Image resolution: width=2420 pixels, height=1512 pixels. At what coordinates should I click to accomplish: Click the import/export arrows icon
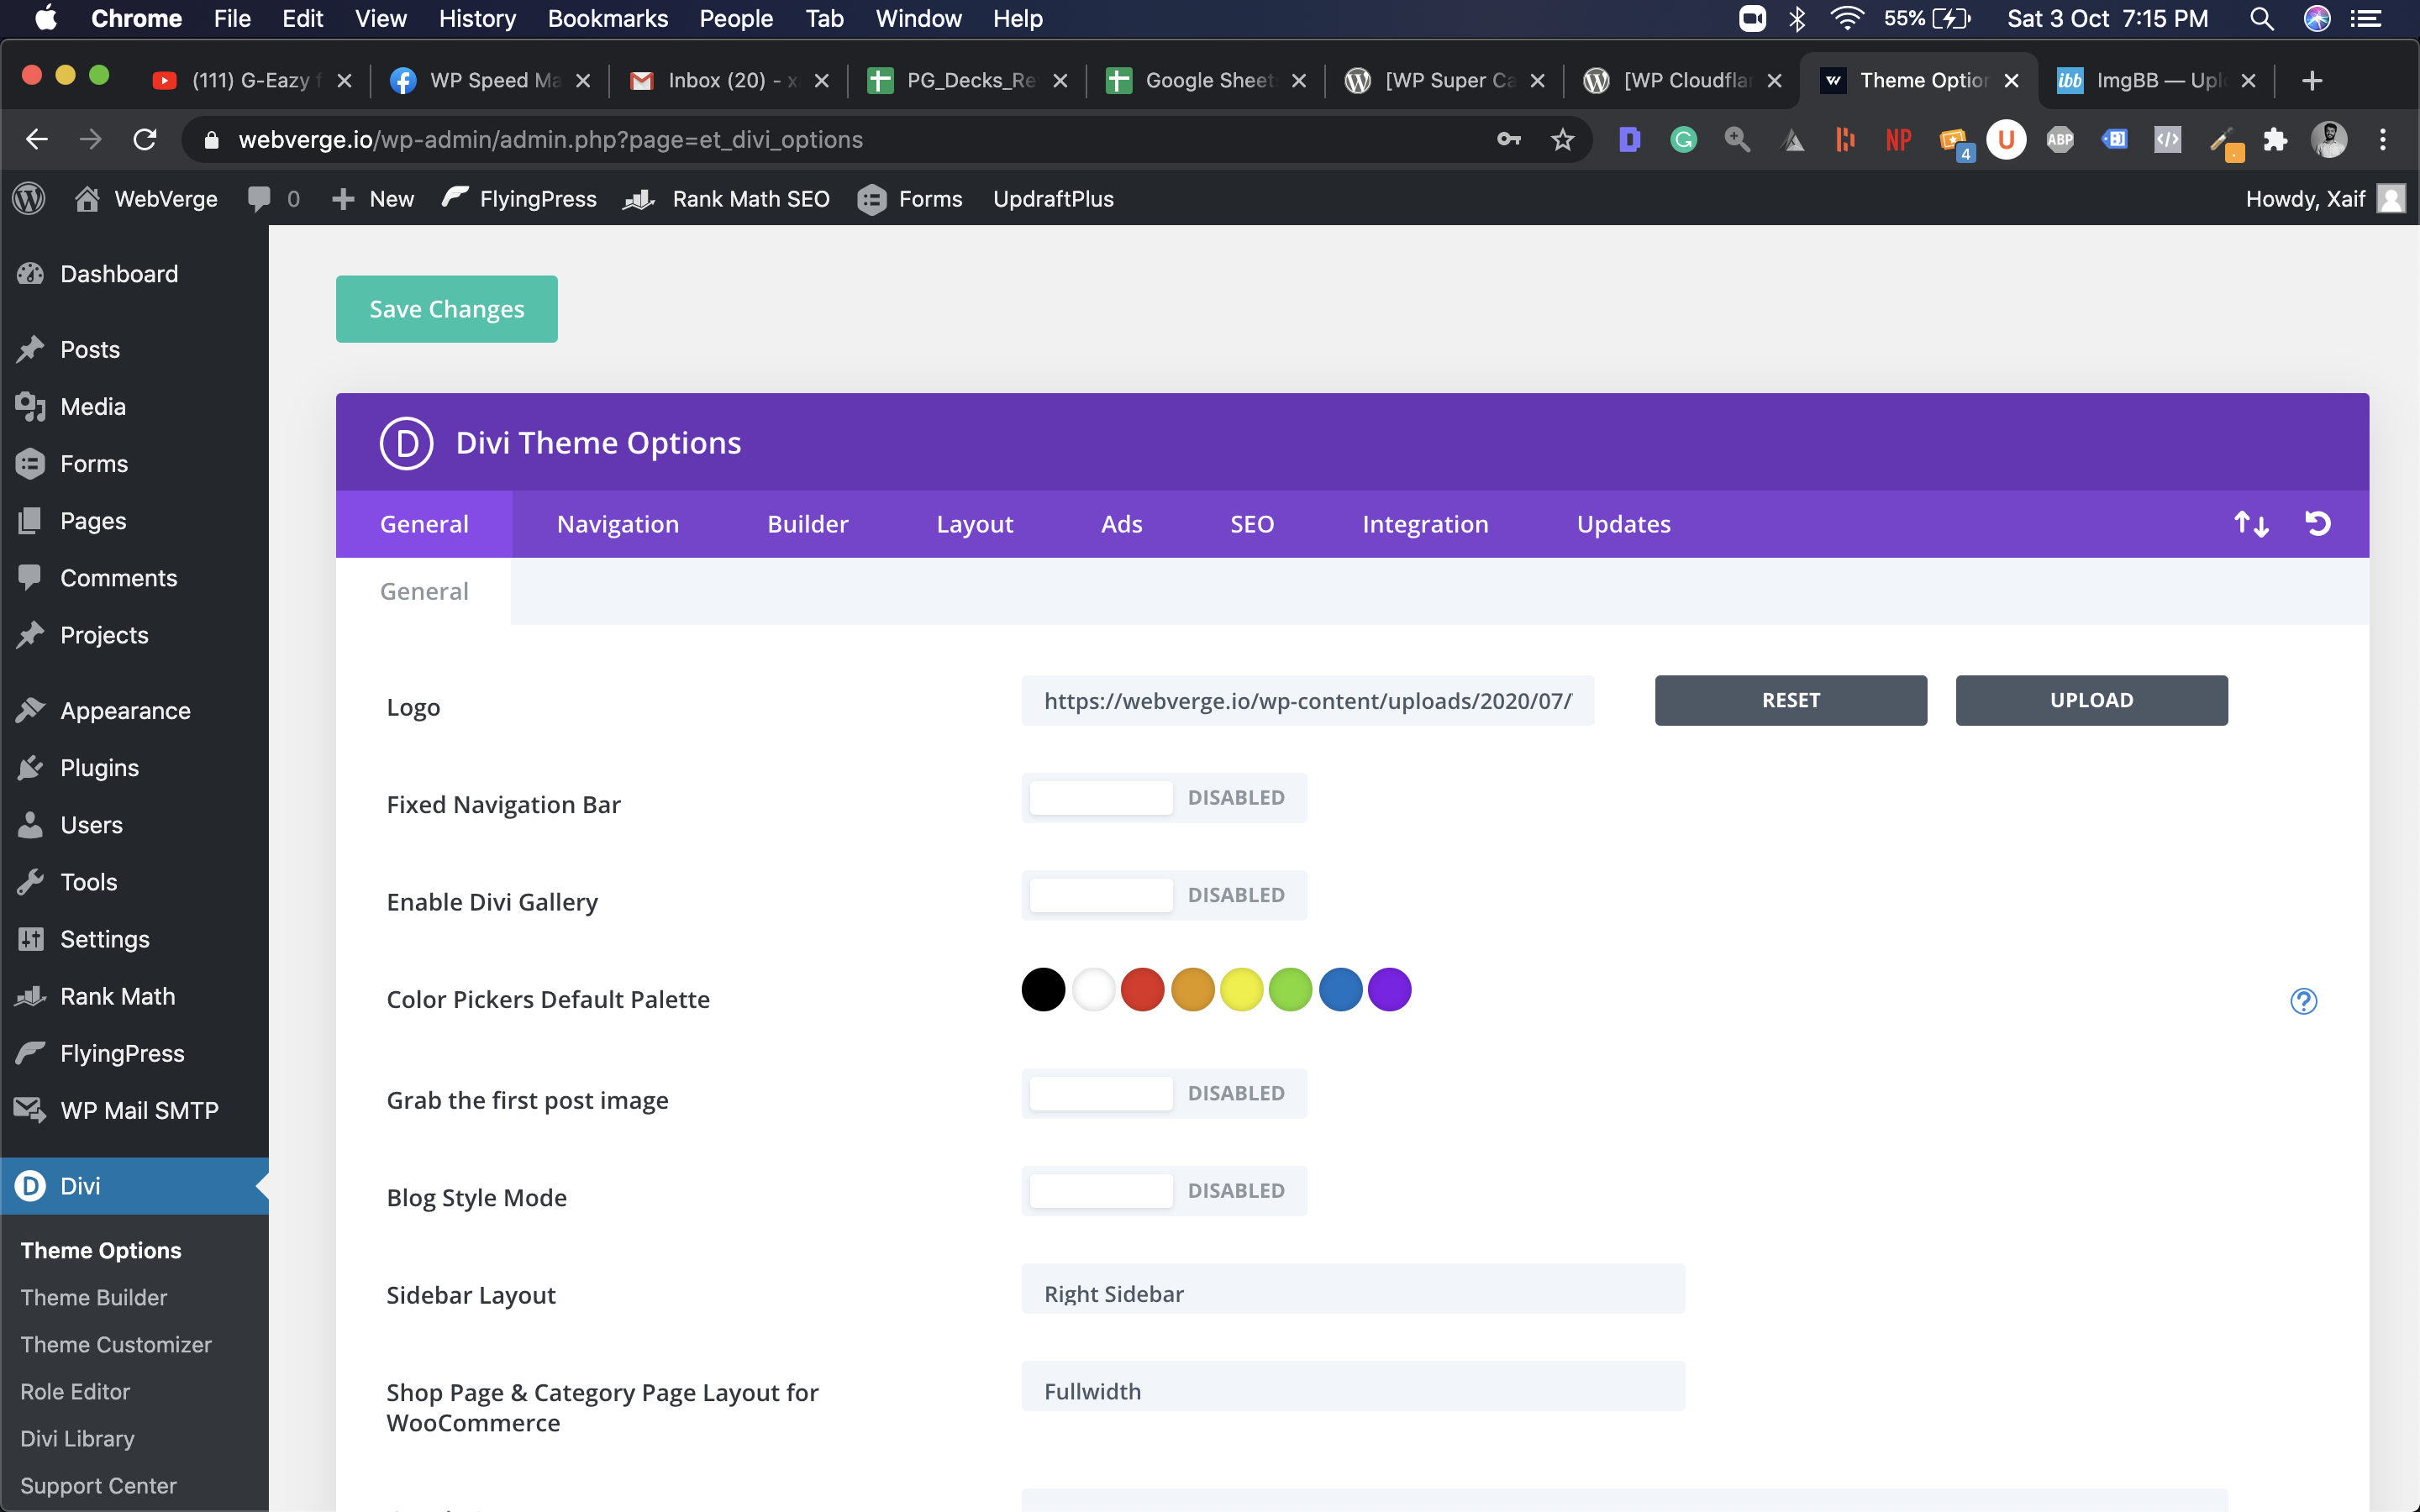[x=2251, y=524]
